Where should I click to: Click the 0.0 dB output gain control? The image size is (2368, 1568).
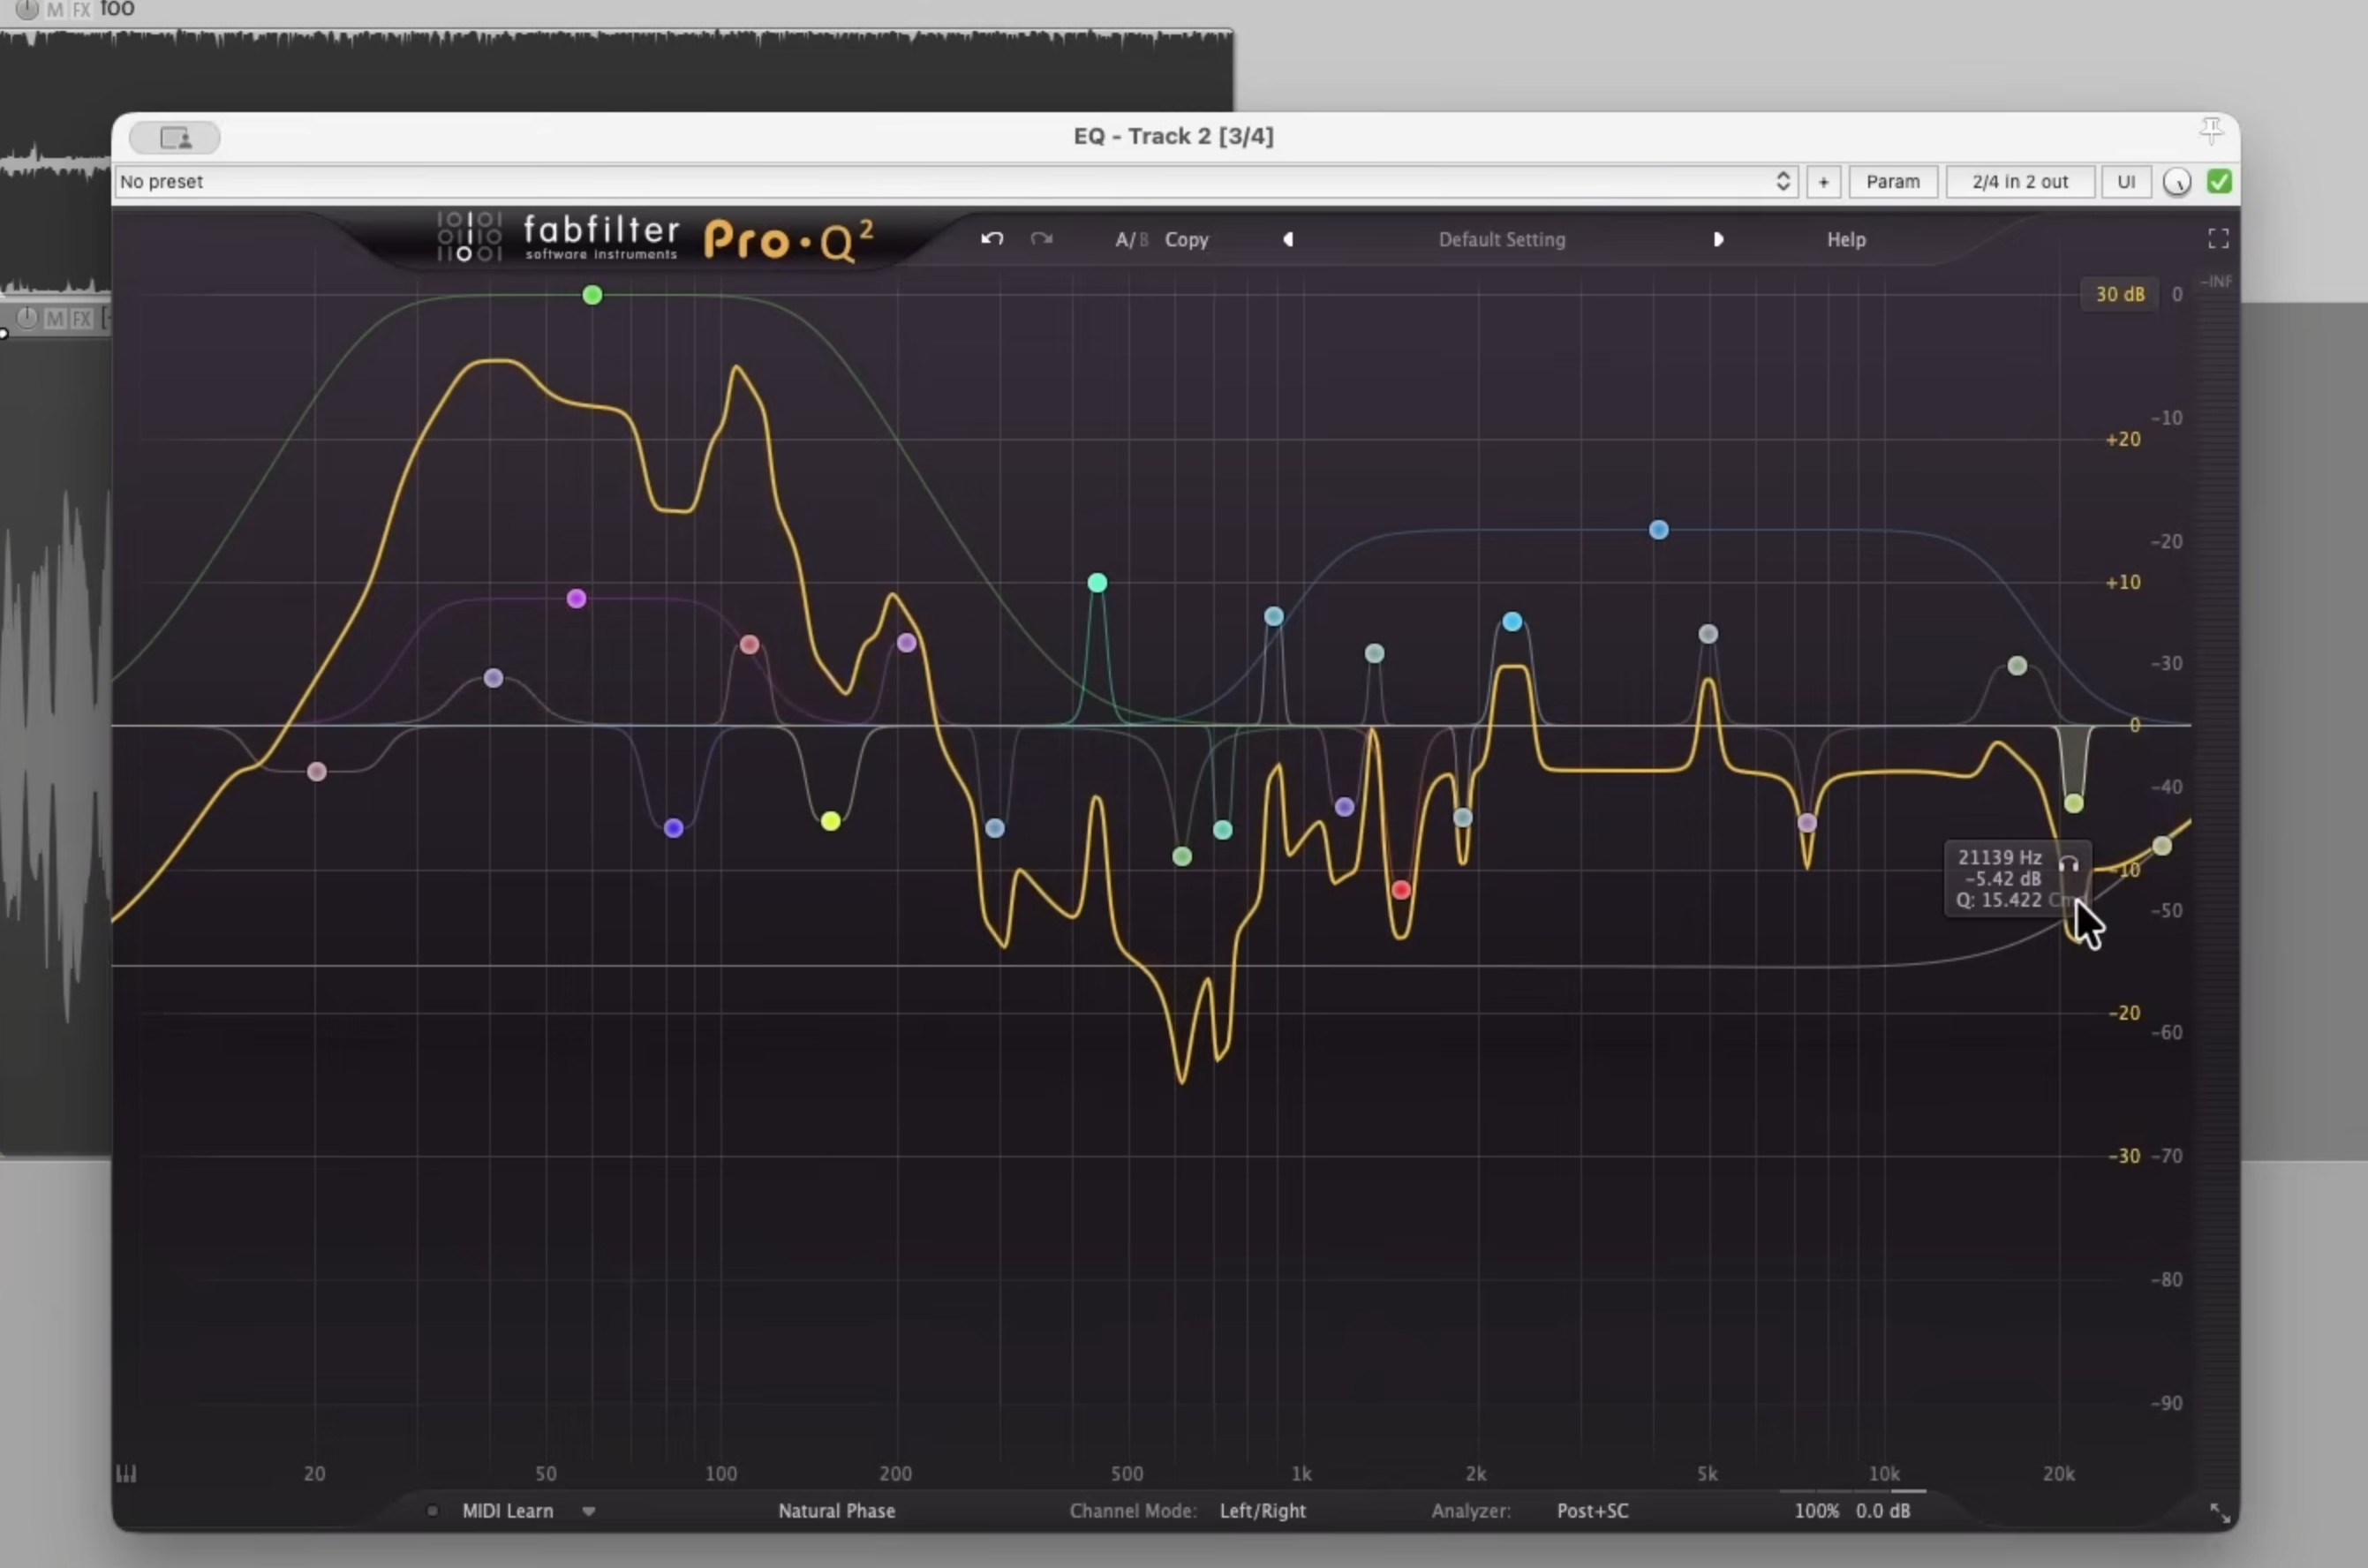point(1882,1511)
